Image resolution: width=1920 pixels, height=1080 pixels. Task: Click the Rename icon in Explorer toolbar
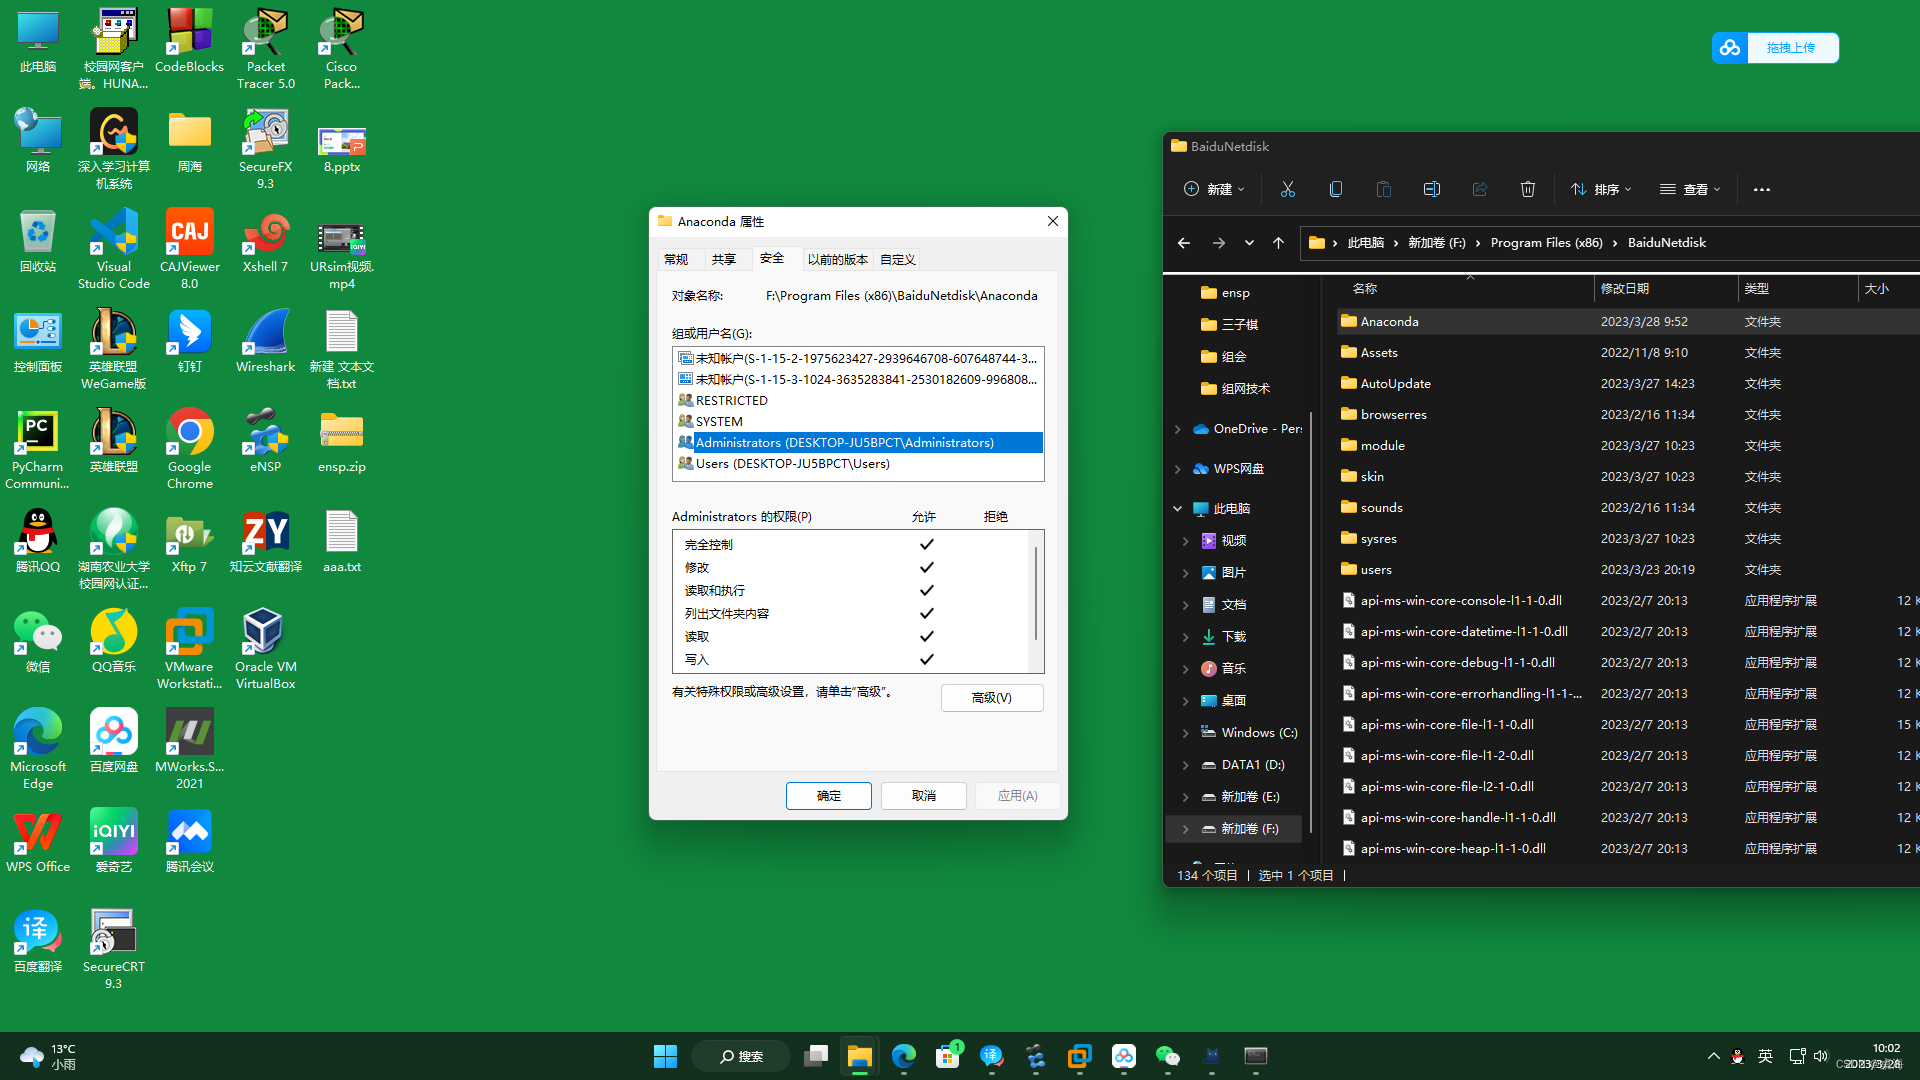coord(1431,189)
